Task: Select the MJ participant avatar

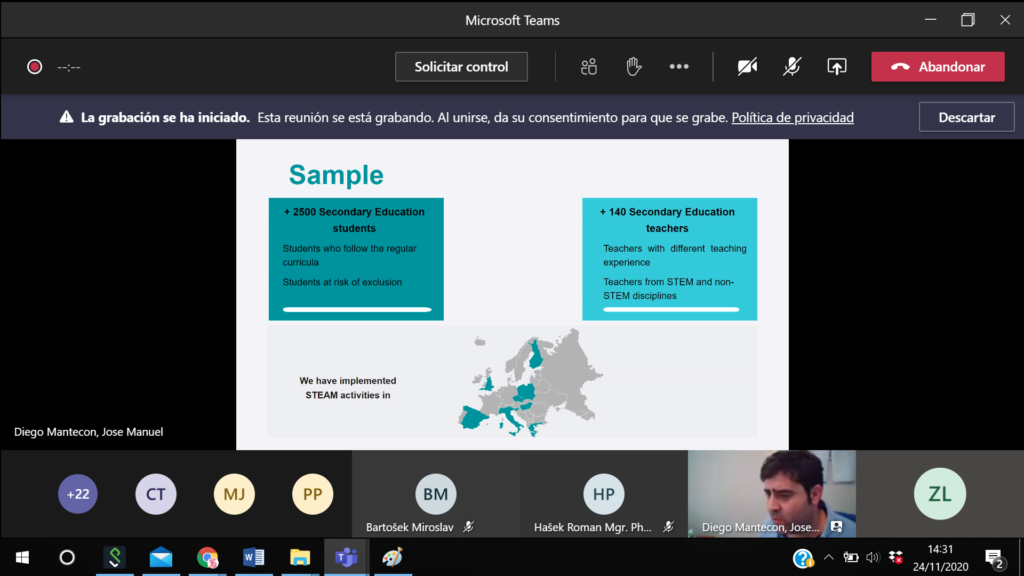Action: [234, 494]
